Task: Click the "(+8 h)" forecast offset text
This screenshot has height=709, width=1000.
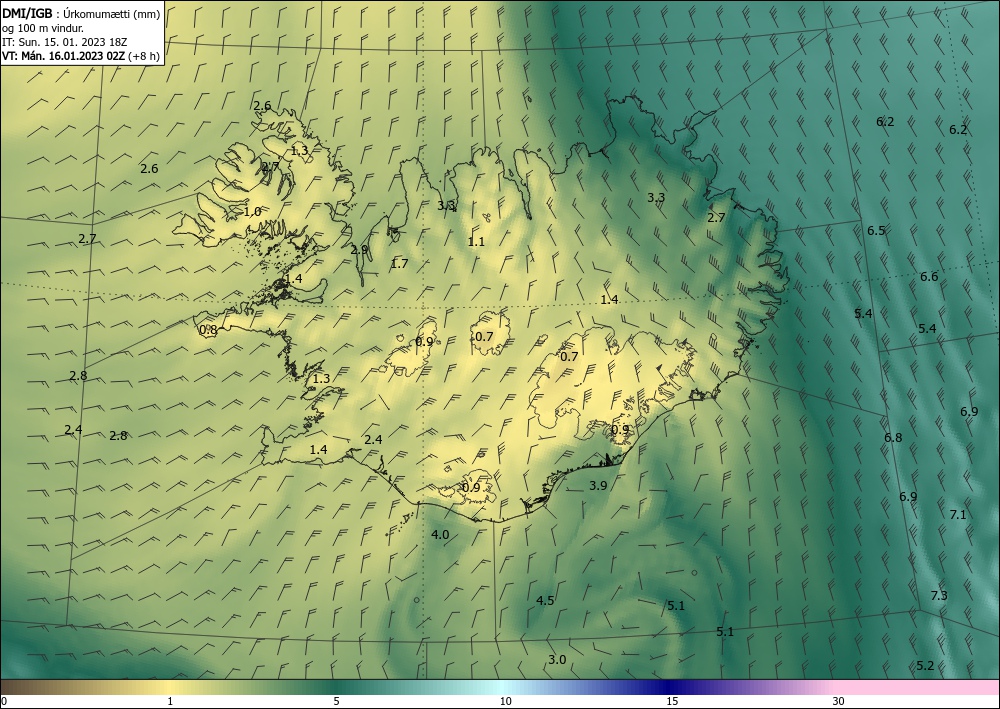Action: [x=143, y=56]
